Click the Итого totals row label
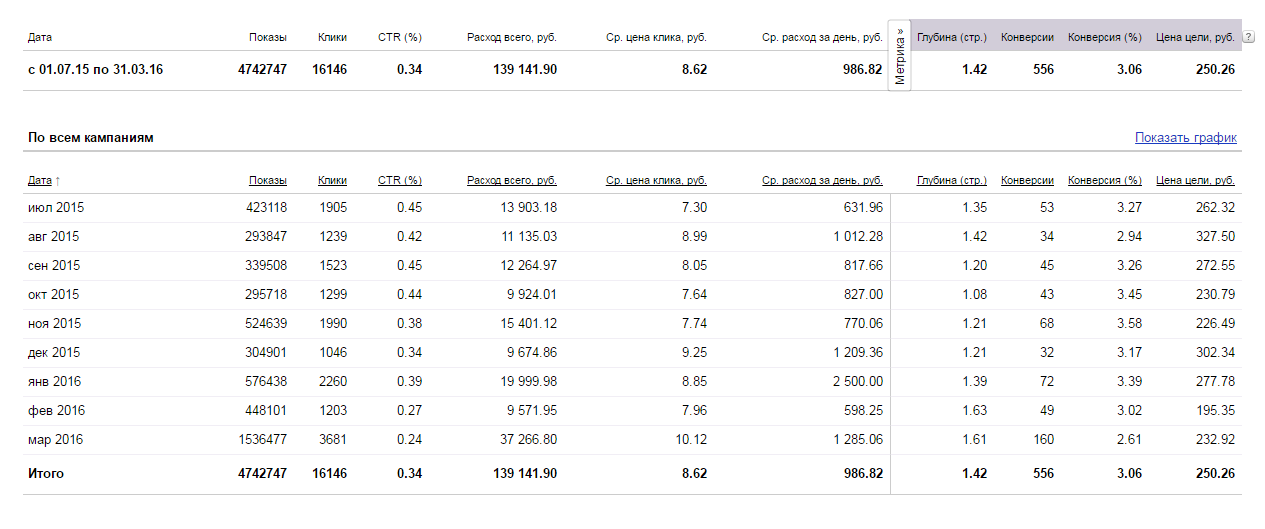 tap(46, 474)
